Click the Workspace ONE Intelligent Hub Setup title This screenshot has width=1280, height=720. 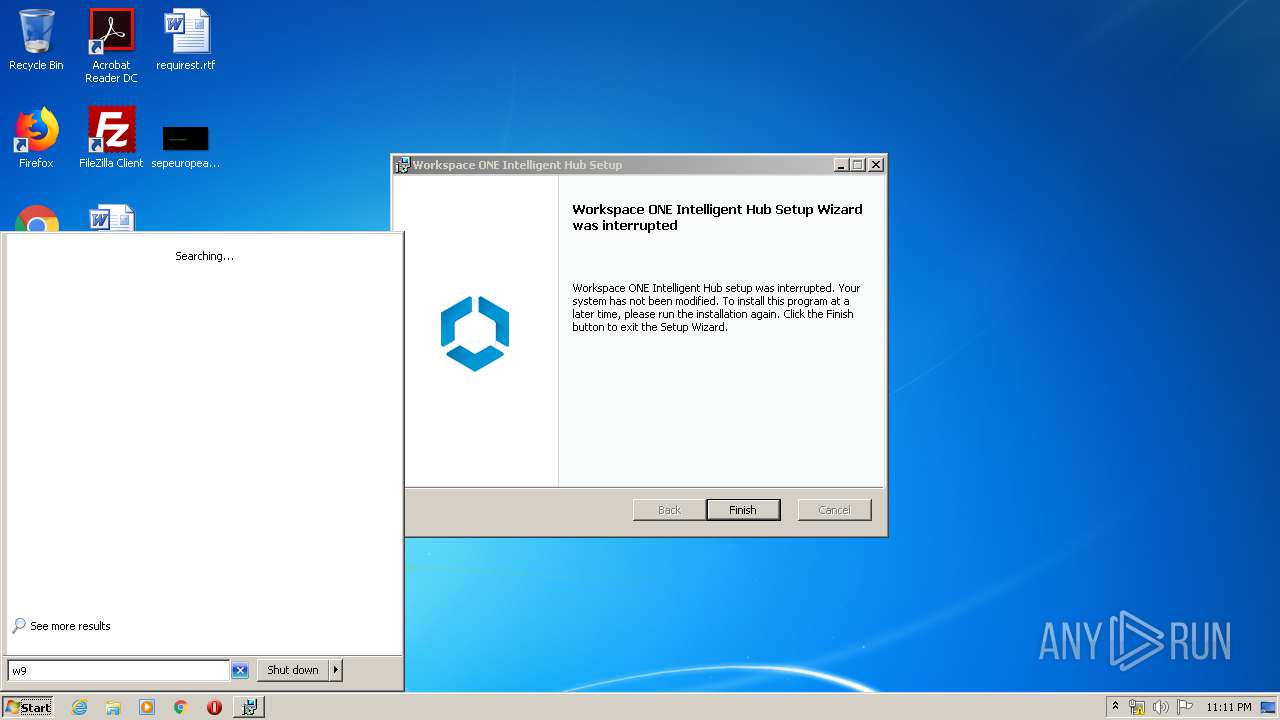[517, 165]
